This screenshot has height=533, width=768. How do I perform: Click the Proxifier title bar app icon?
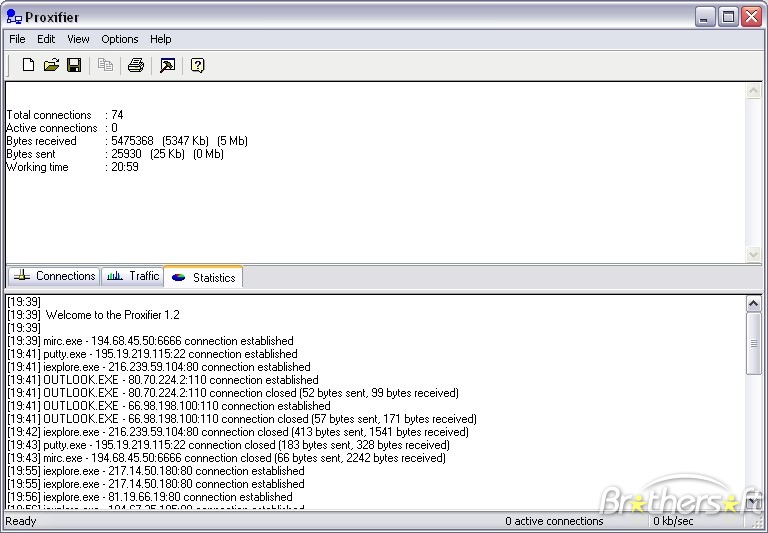coord(14,17)
